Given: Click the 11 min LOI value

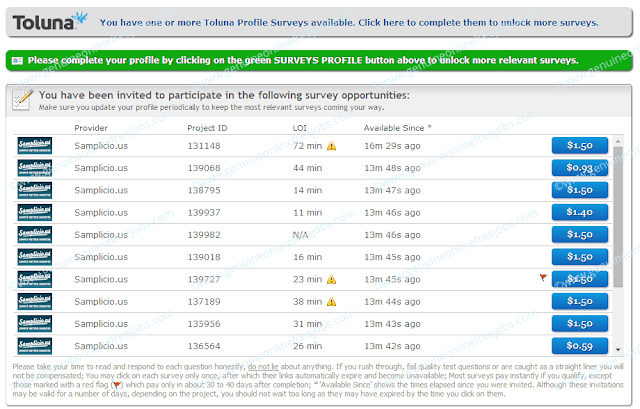Looking at the screenshot, I should tap(307, 212).
